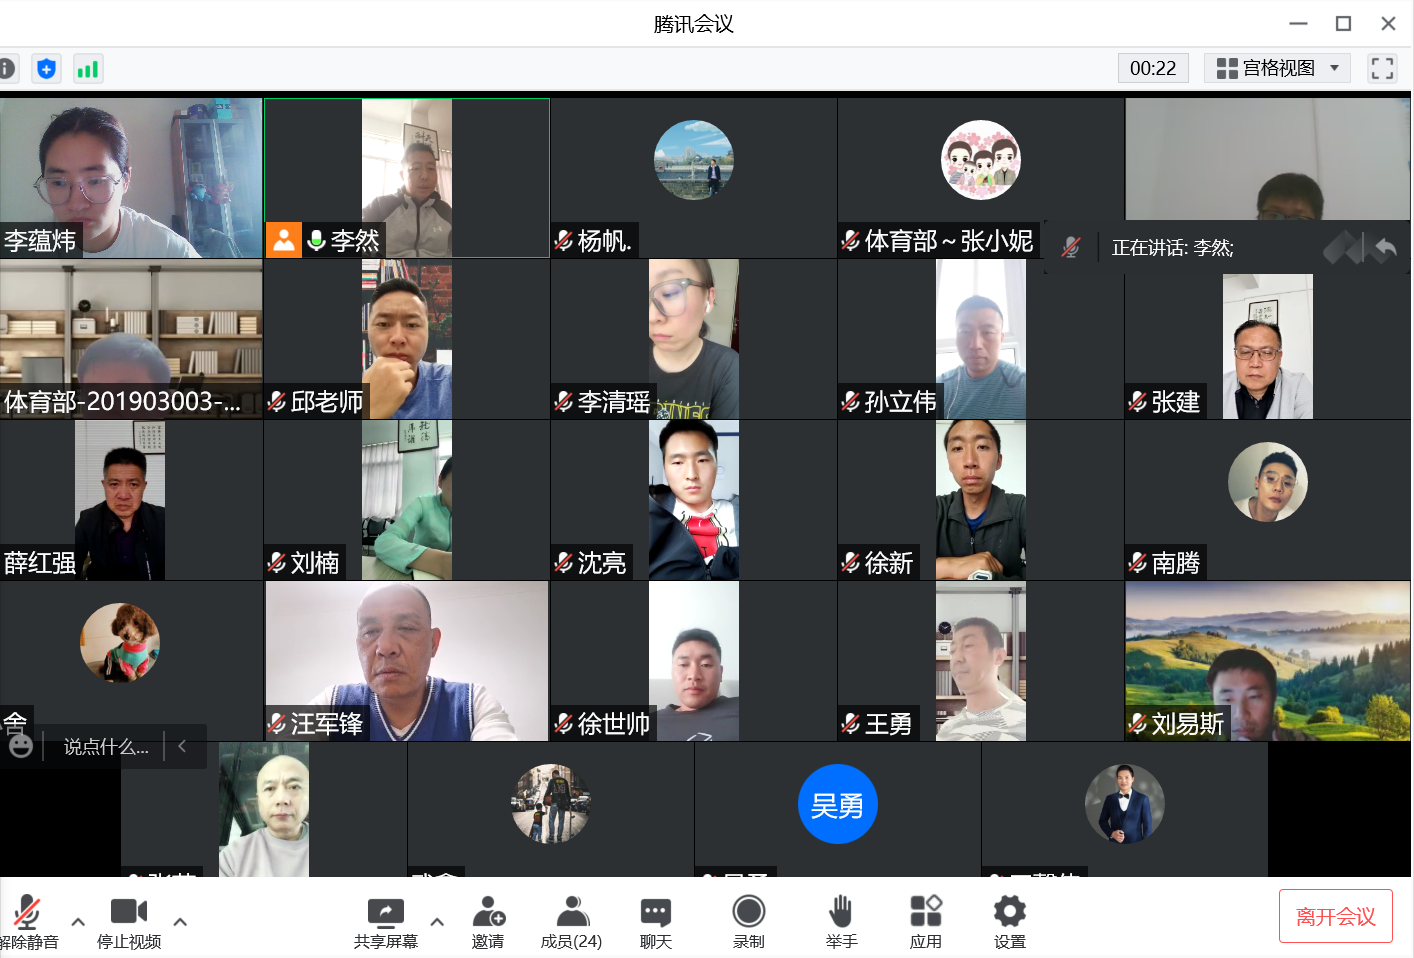
Task: Click Leave Meeting (离开会议) button
Action: 1335,916
